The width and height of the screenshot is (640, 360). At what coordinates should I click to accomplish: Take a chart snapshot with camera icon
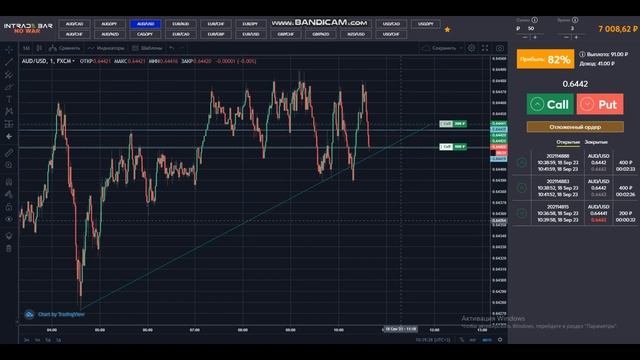(500, 48)
